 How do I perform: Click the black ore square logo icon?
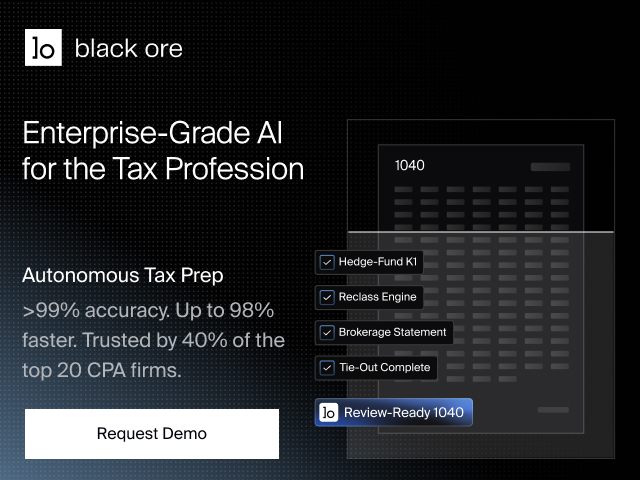pos(43,47)
